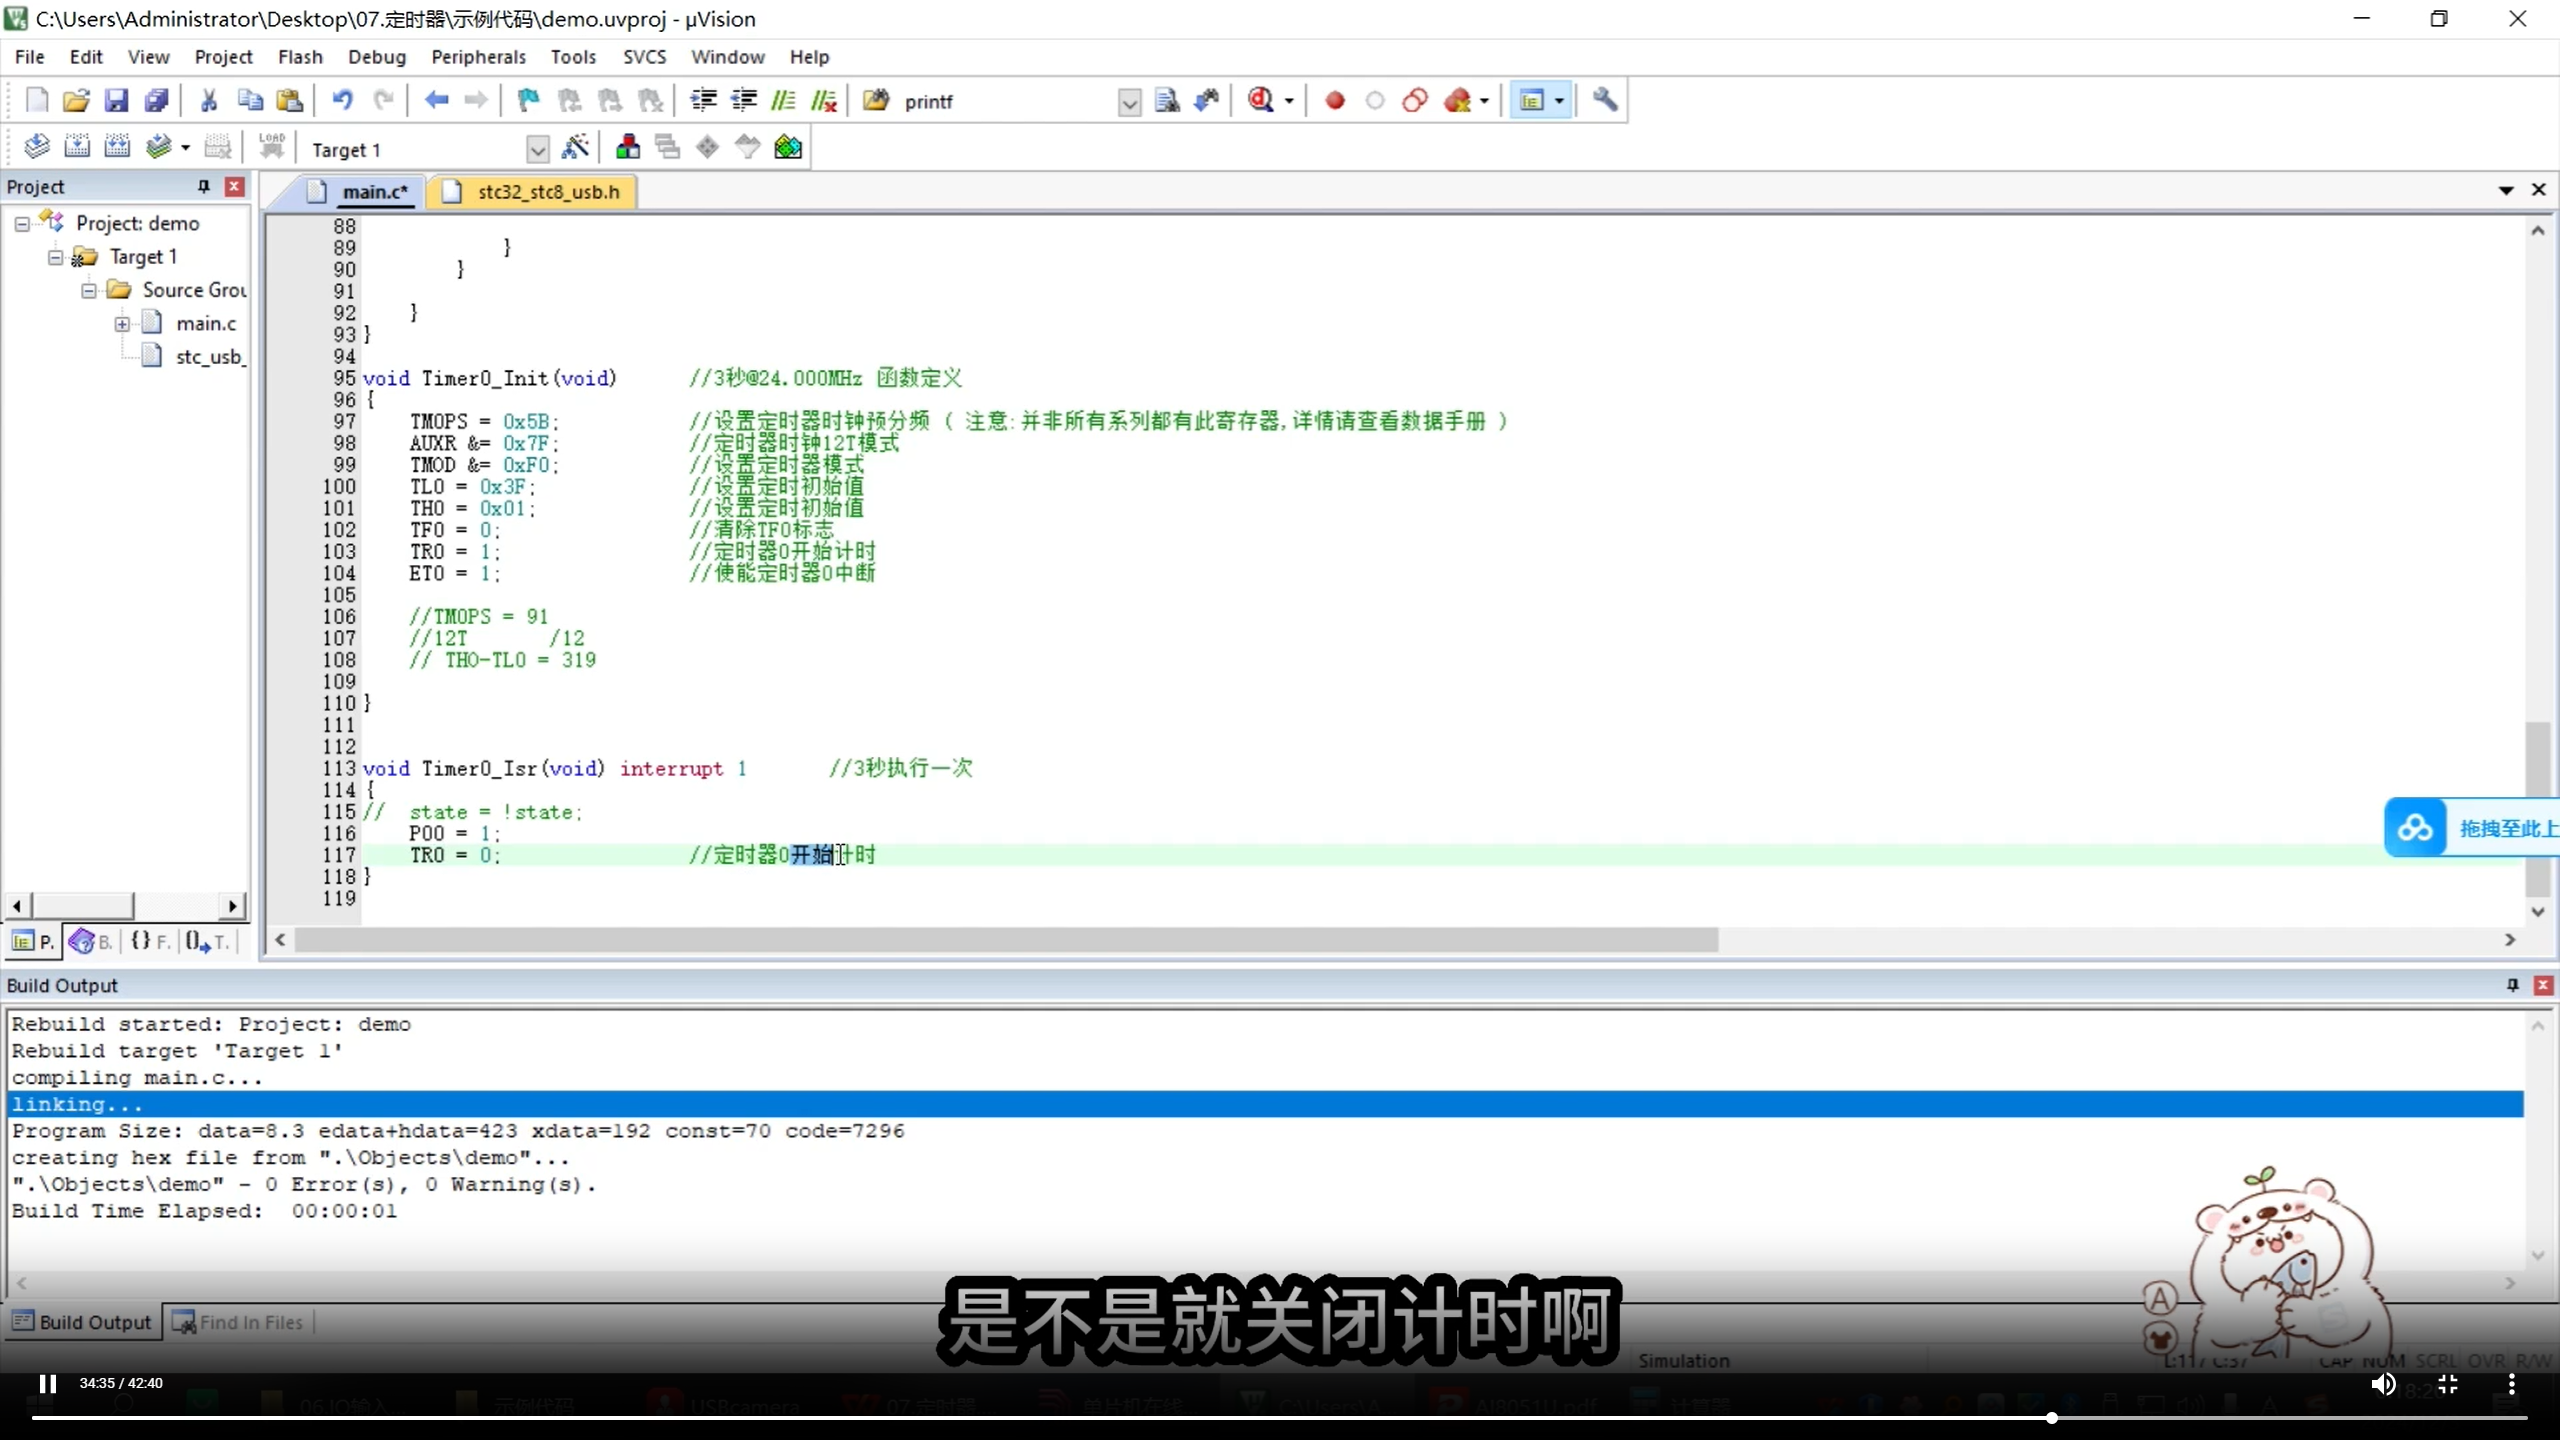
Task: Toggle a bookmark with the flag icon
Action: tap(527, 100)
